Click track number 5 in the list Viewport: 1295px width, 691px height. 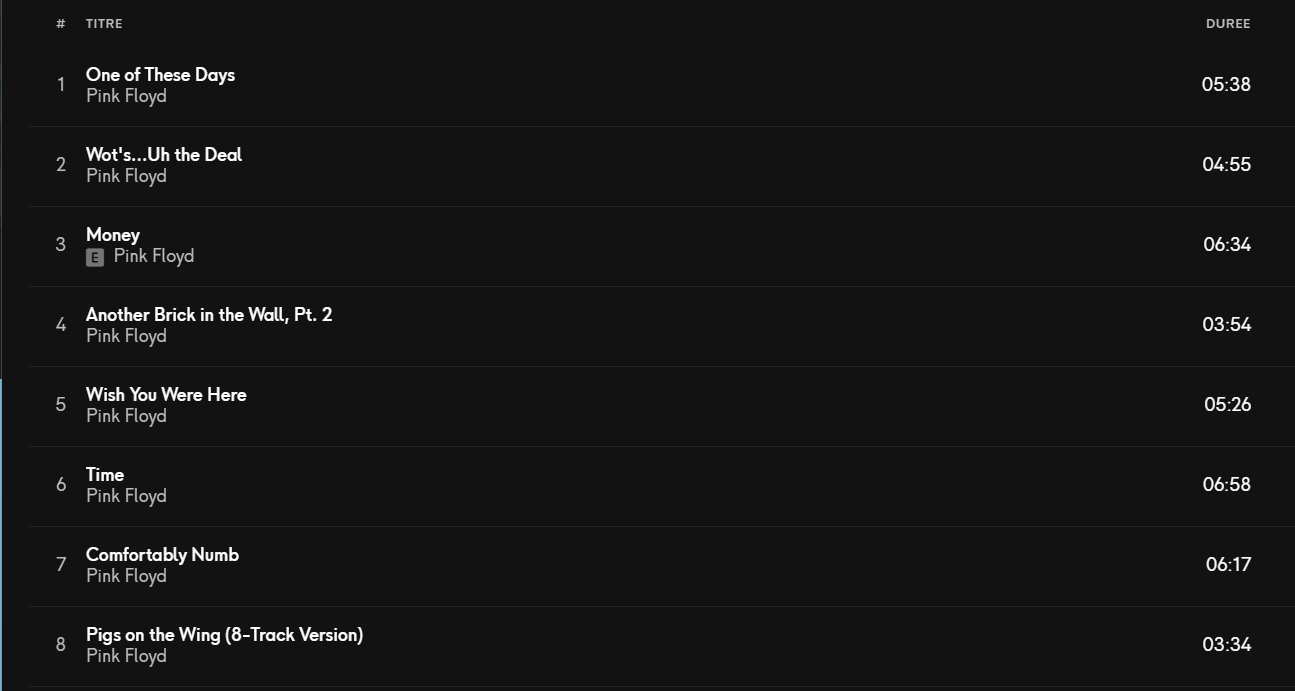click(61, 405)
